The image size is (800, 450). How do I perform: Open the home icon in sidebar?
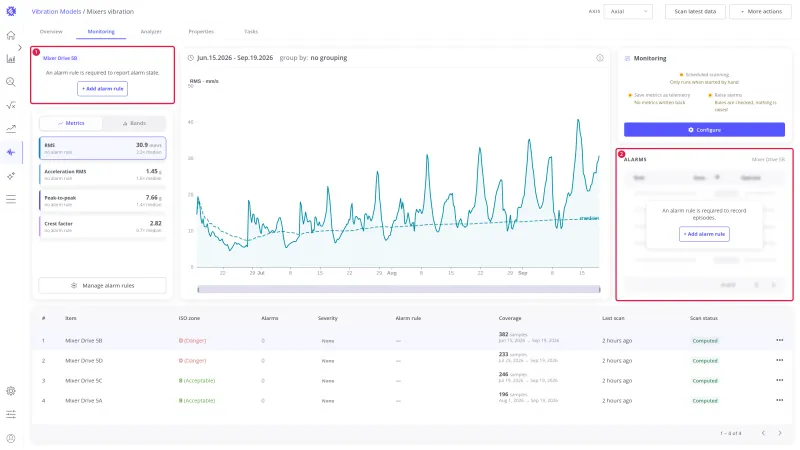coord(11,35)
